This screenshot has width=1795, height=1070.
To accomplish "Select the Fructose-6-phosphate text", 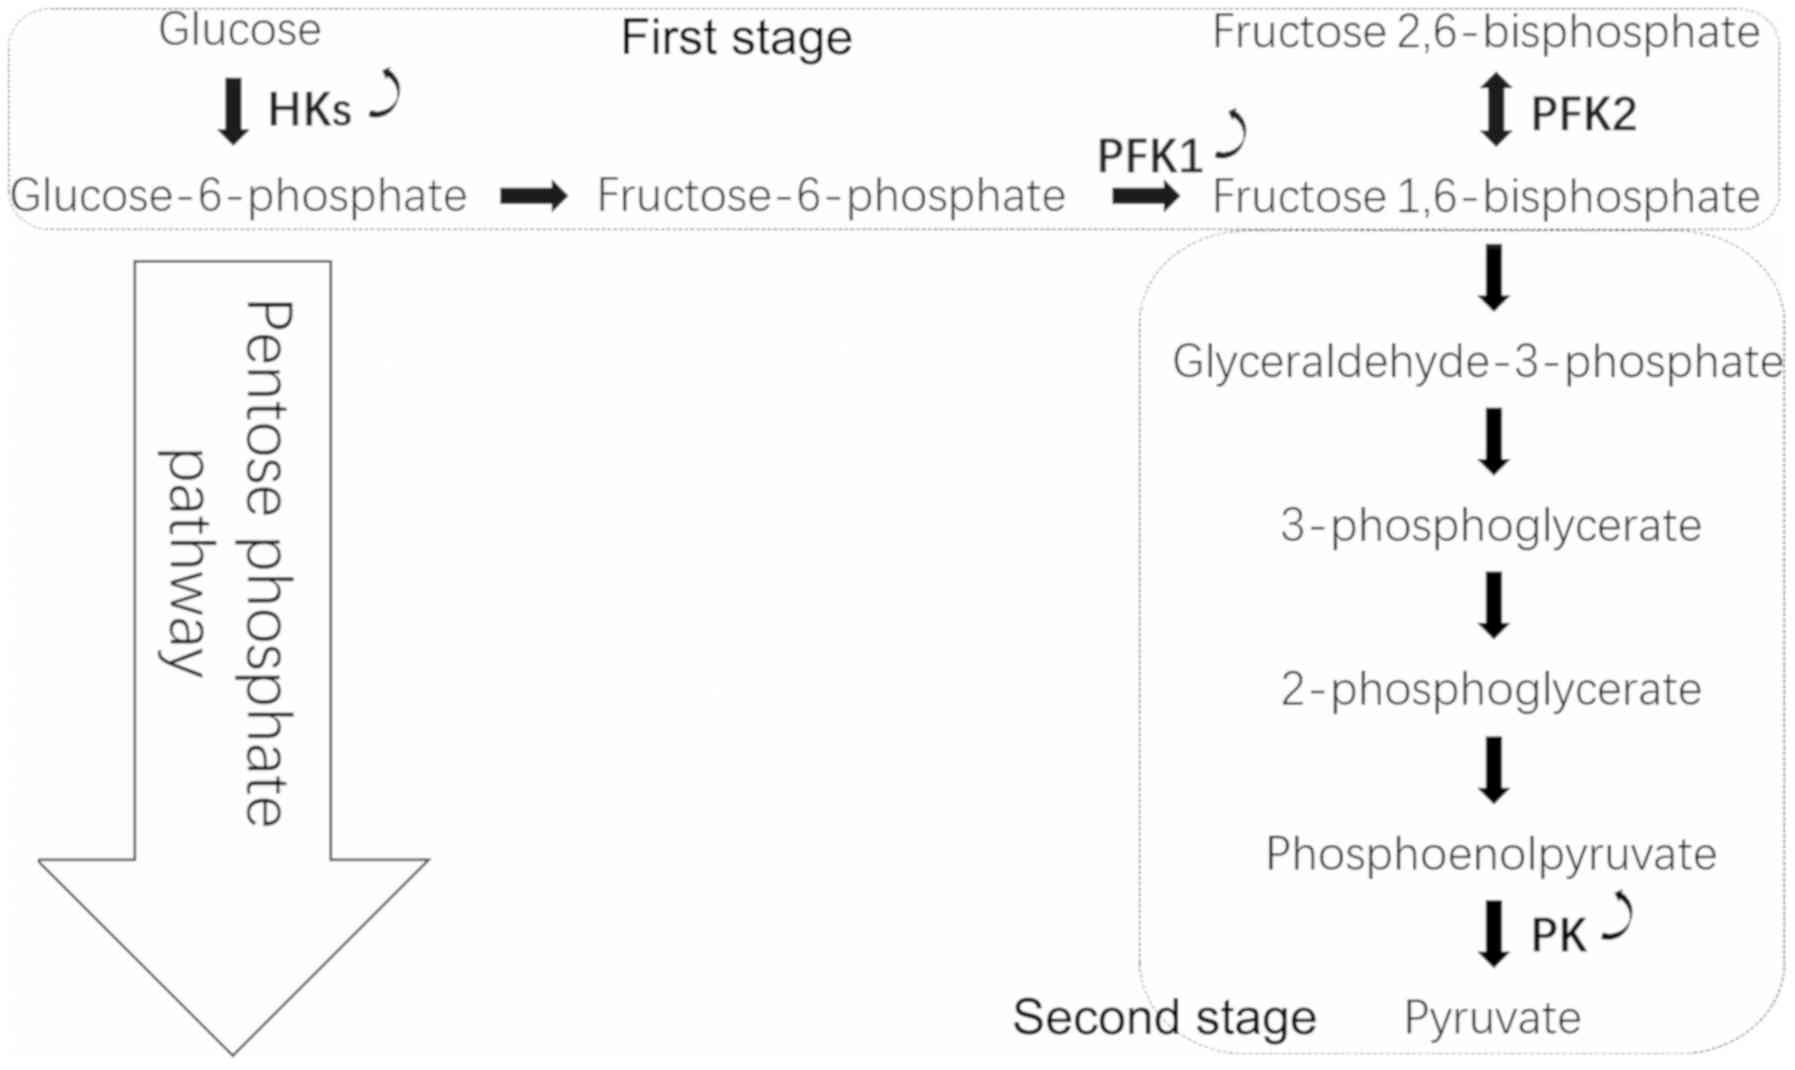I will tap(831, 195).
